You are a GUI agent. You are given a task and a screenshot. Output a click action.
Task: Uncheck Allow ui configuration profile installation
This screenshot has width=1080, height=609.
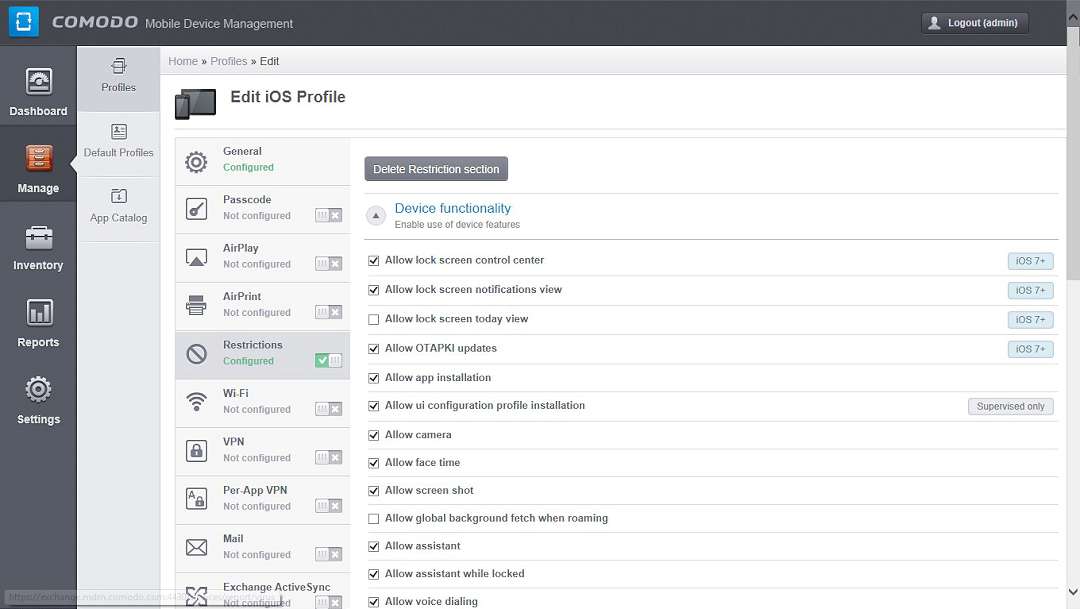click(x=373, y=406)
